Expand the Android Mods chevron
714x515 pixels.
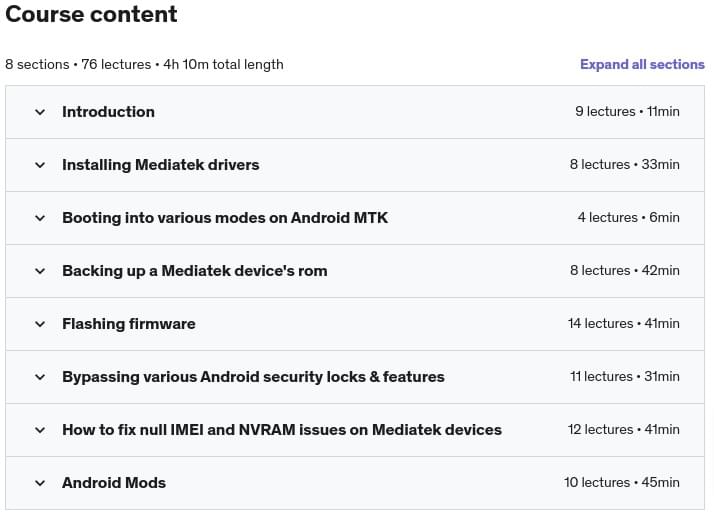(40, 483)
